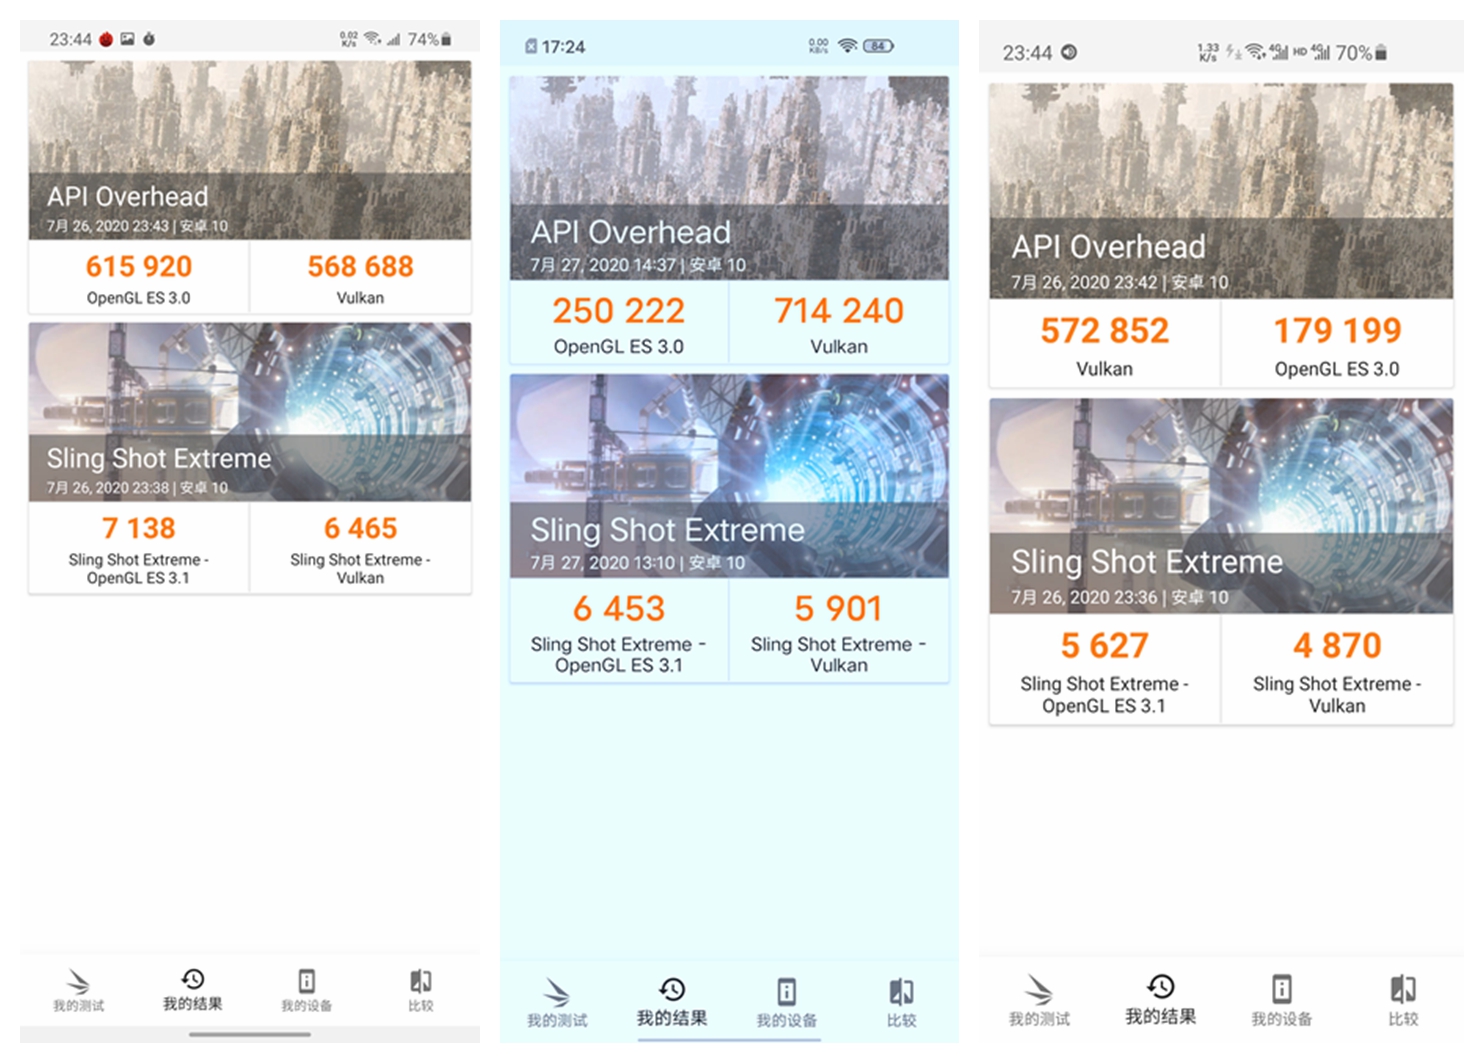Viewport: 1484px width, 1063px height.
Task: Tap the 74% battery indicator in status bar
Action: 430,39
